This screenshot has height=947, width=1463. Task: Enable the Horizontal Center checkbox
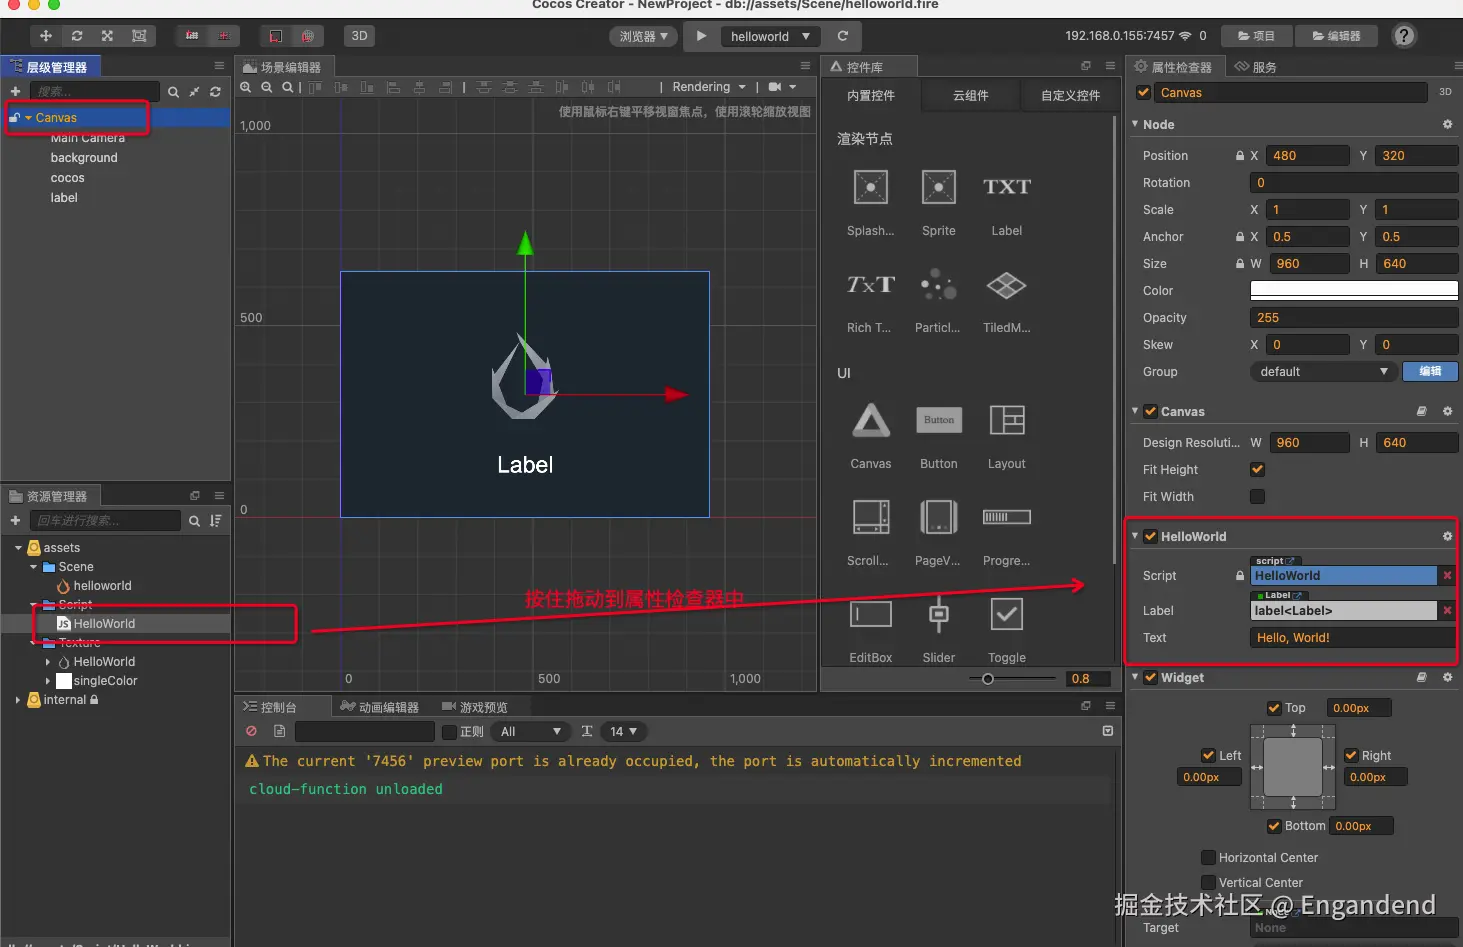point(1209,857)
